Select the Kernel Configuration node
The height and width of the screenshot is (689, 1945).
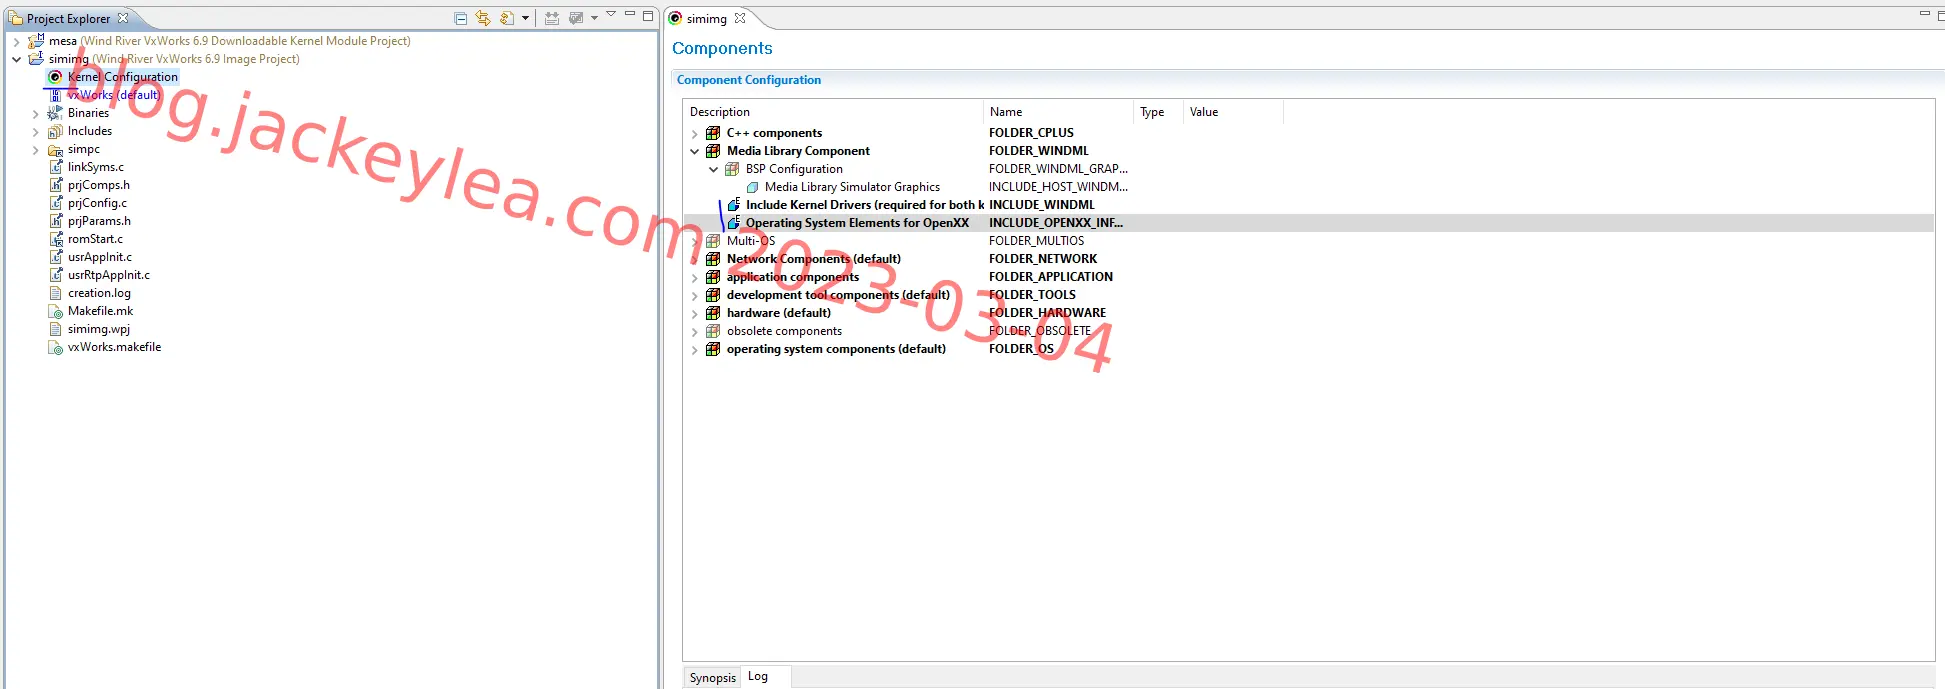[x=122, y=77]
